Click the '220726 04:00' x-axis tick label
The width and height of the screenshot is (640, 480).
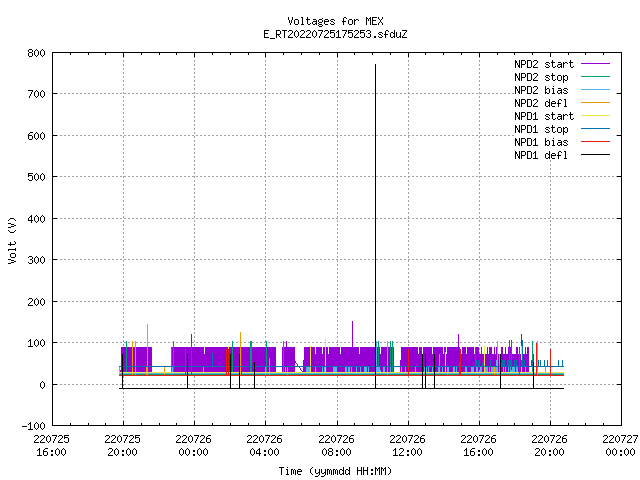264,446
